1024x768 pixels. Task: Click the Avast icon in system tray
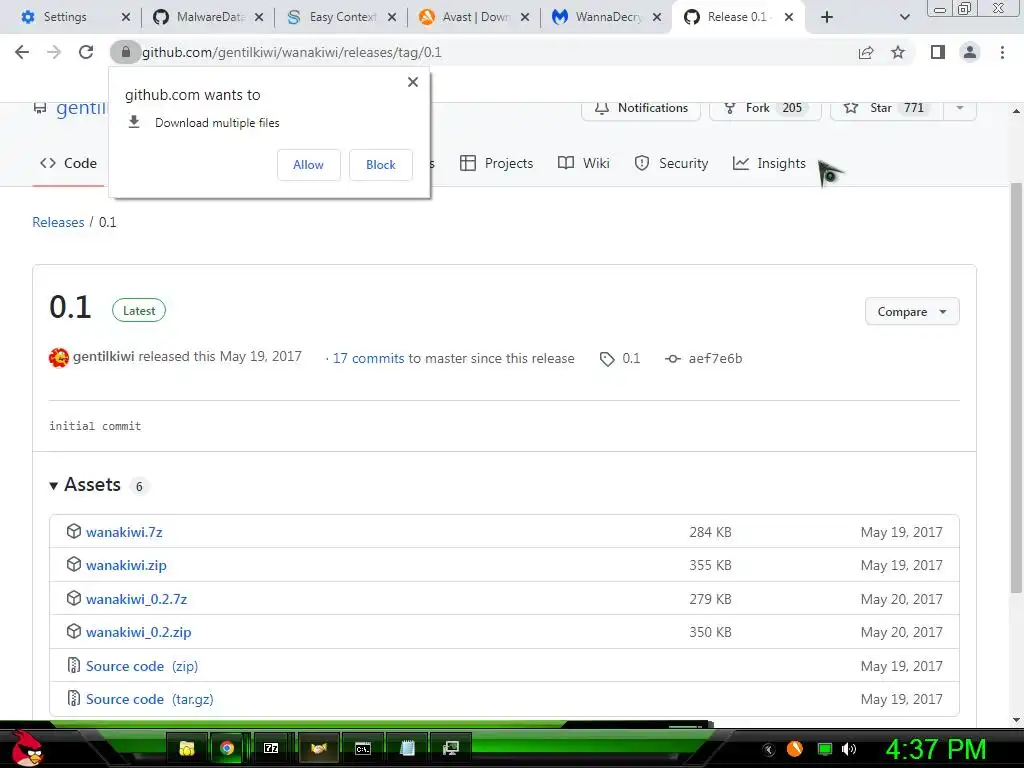click(x=794, y=748)
